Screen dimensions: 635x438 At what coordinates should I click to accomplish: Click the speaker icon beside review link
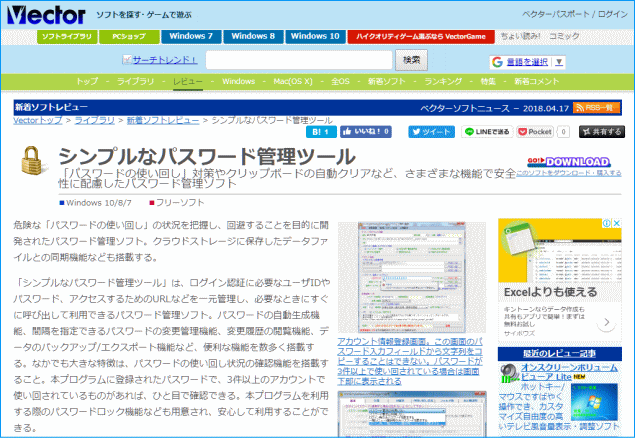click(x=509, y=373)
